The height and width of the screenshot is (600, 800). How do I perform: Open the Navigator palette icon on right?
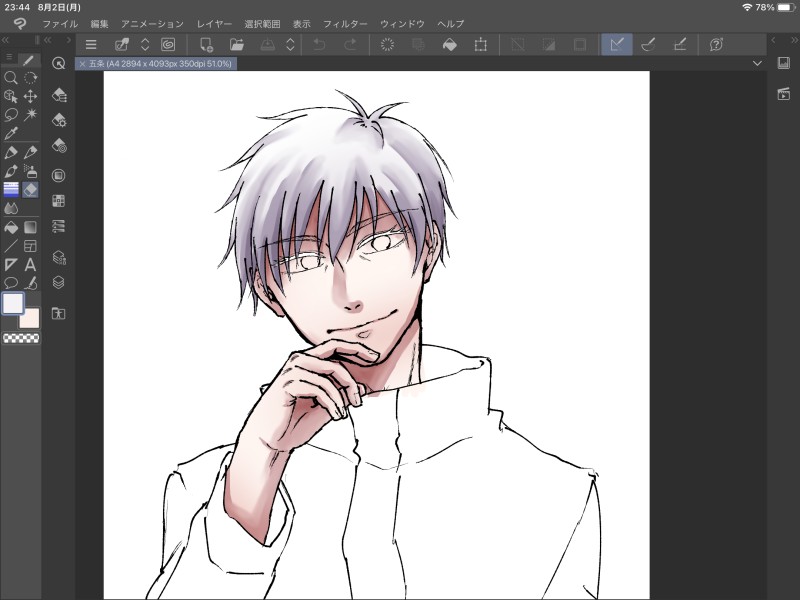tap(784, 63)
